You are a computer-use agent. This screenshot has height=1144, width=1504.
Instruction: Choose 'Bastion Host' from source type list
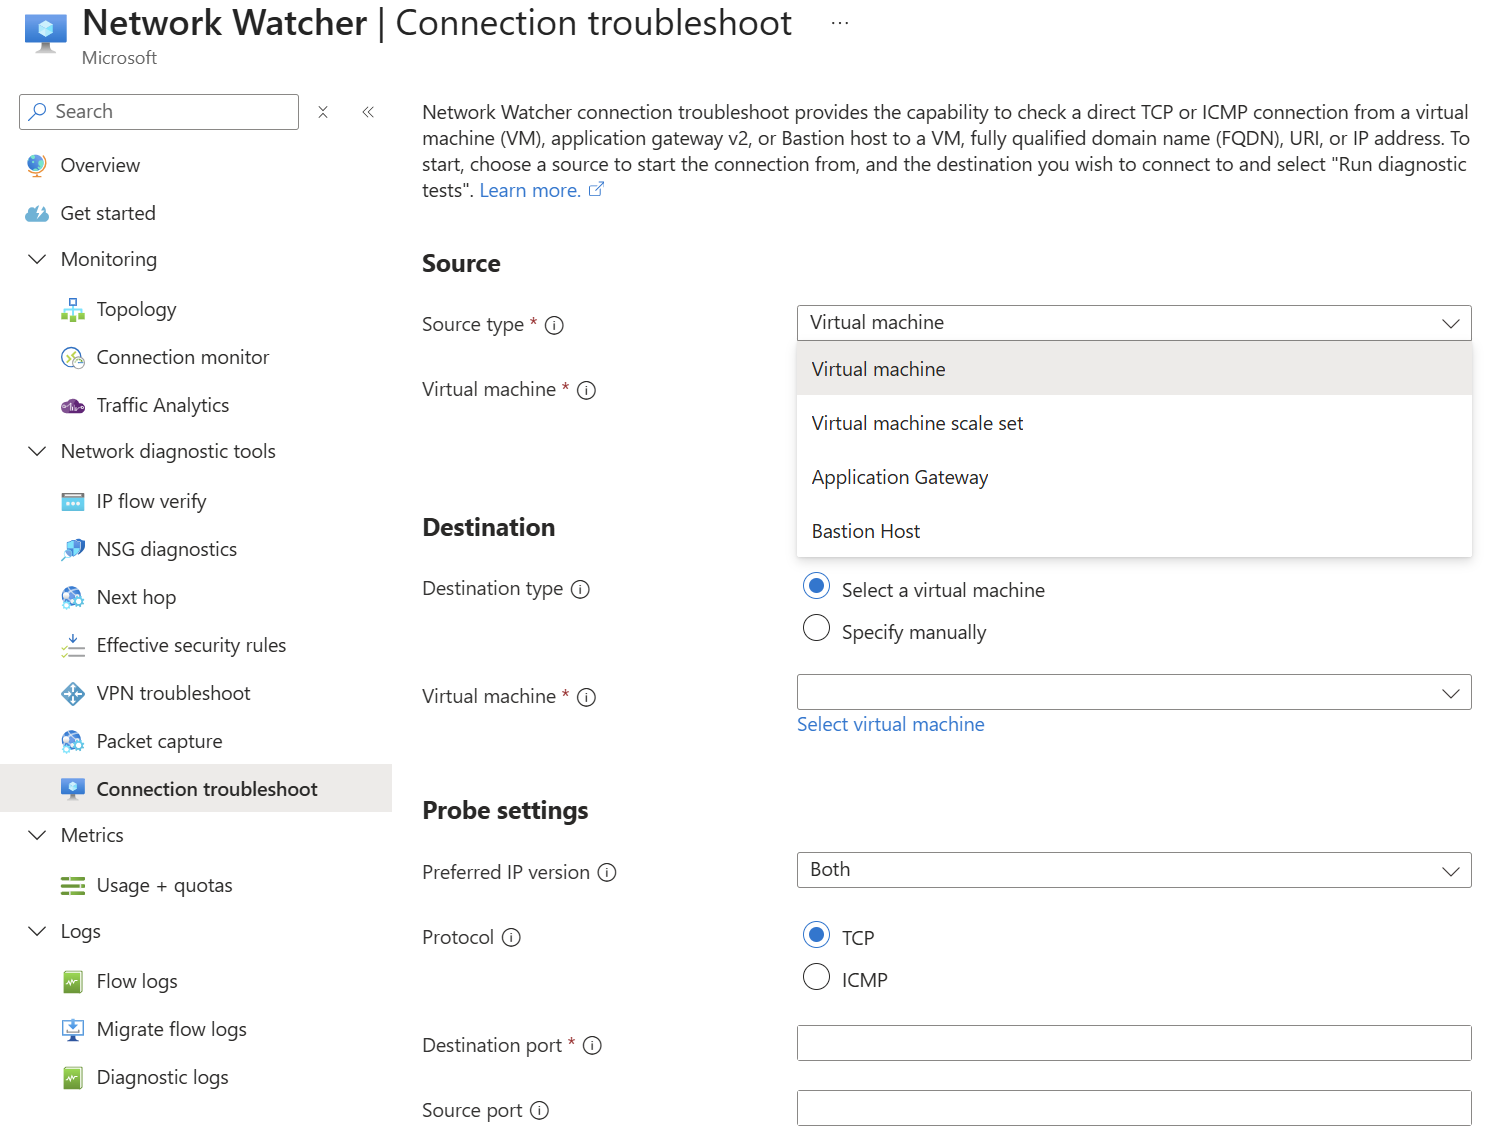(x=866, y=531)
